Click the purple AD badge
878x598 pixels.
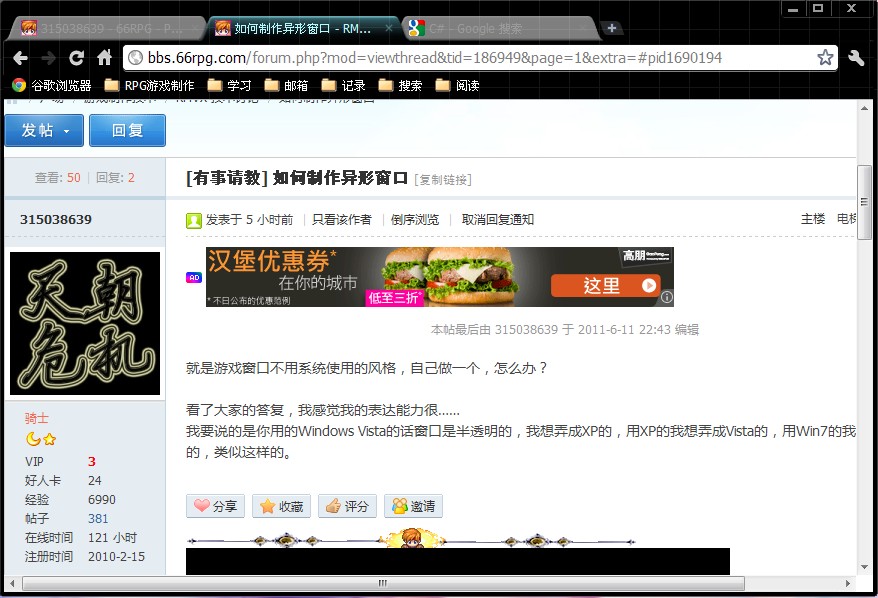point(194,277)
